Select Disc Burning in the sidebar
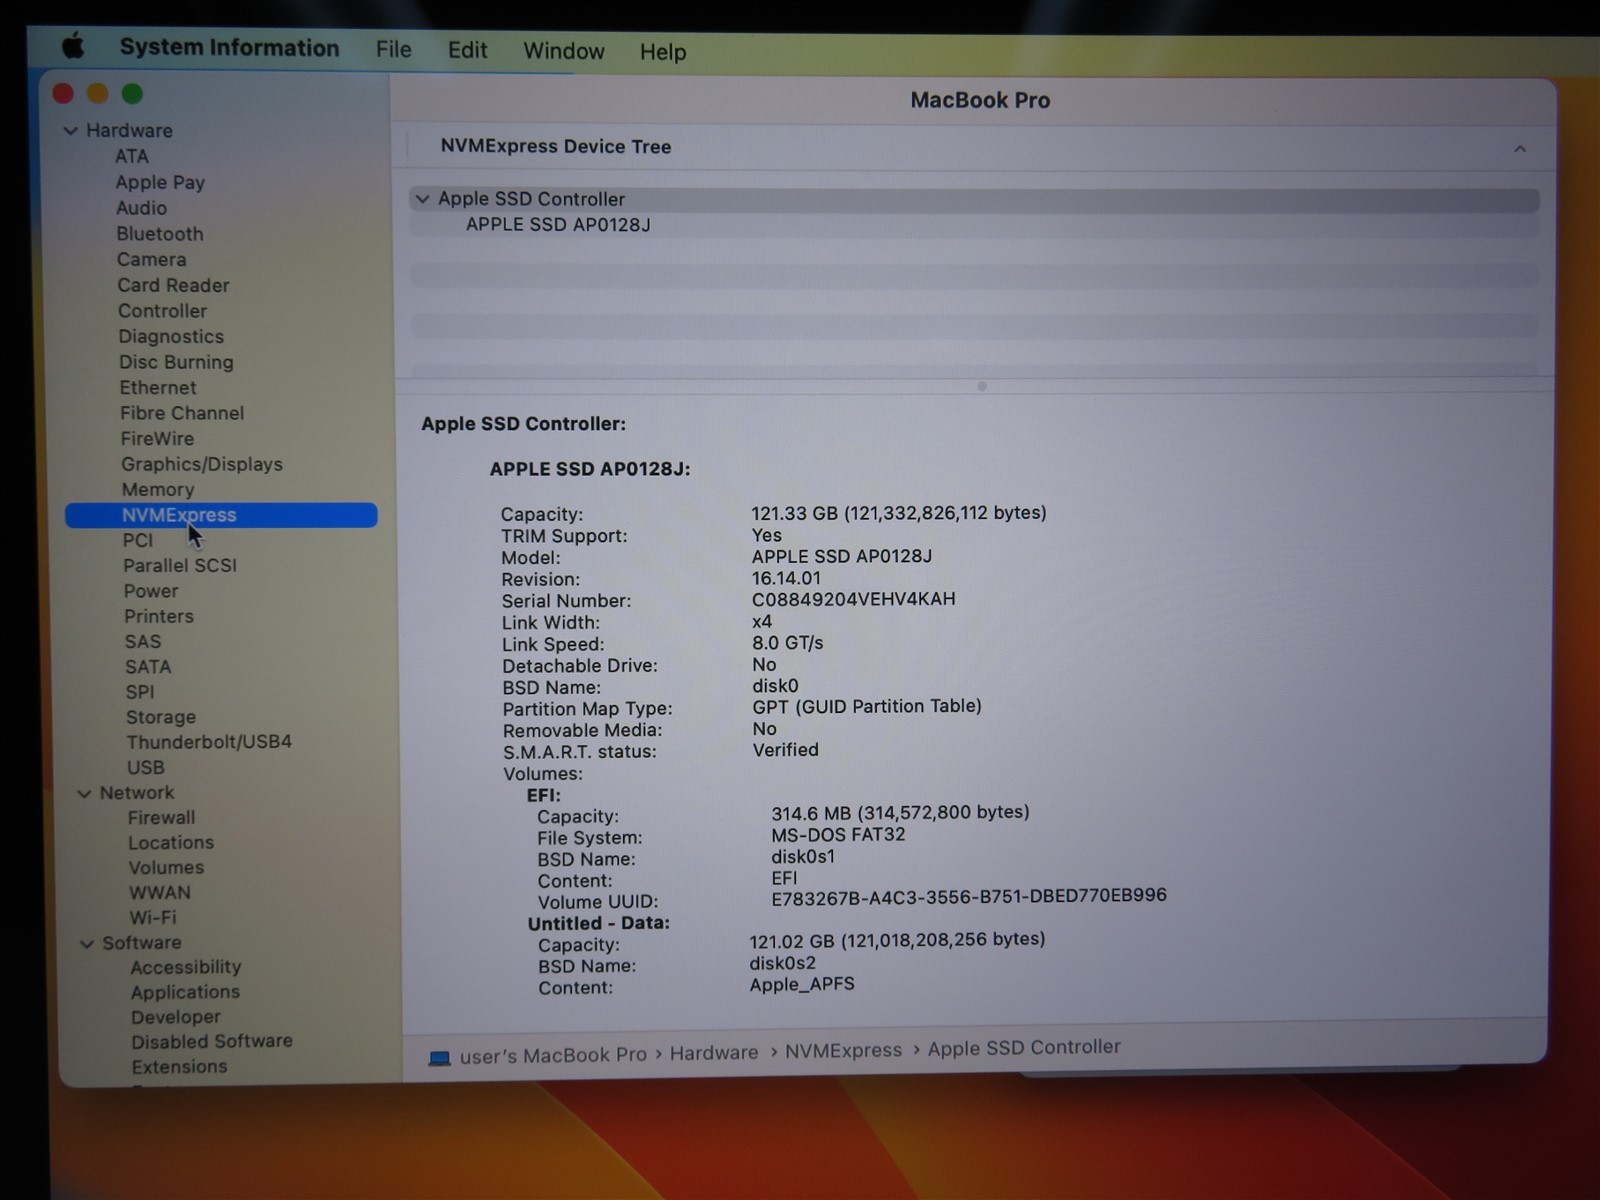Viewport: 1600px width, 1200px height. pos(176,362)
